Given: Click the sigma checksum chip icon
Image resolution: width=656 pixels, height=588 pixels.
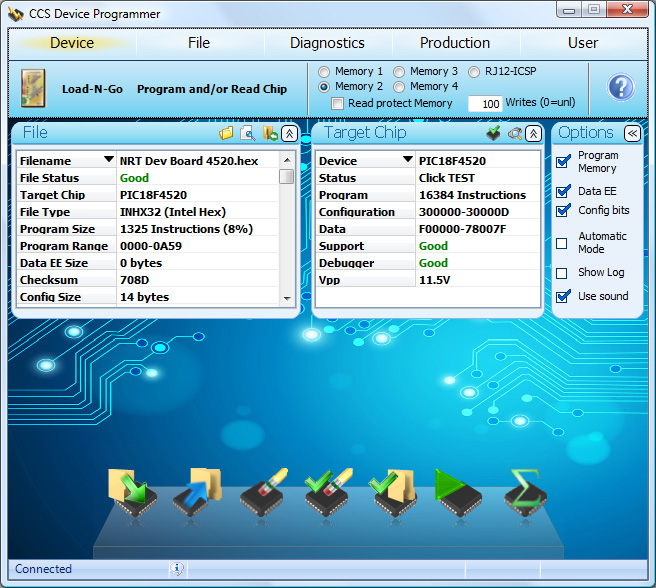Looking at the screenshot, I should (x=526, y=493).
